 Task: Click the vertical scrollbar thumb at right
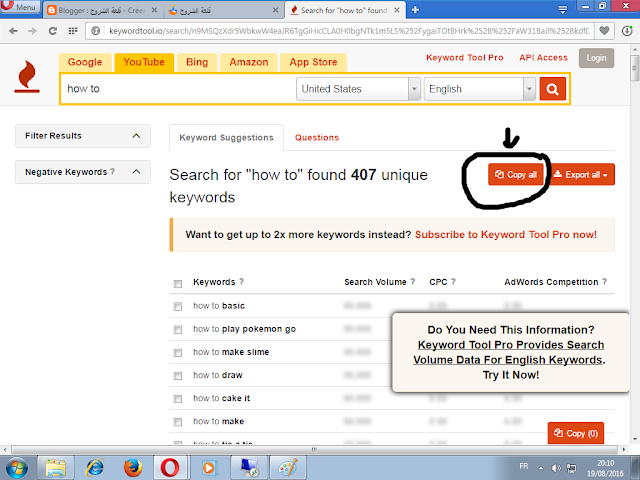(634, 67)
